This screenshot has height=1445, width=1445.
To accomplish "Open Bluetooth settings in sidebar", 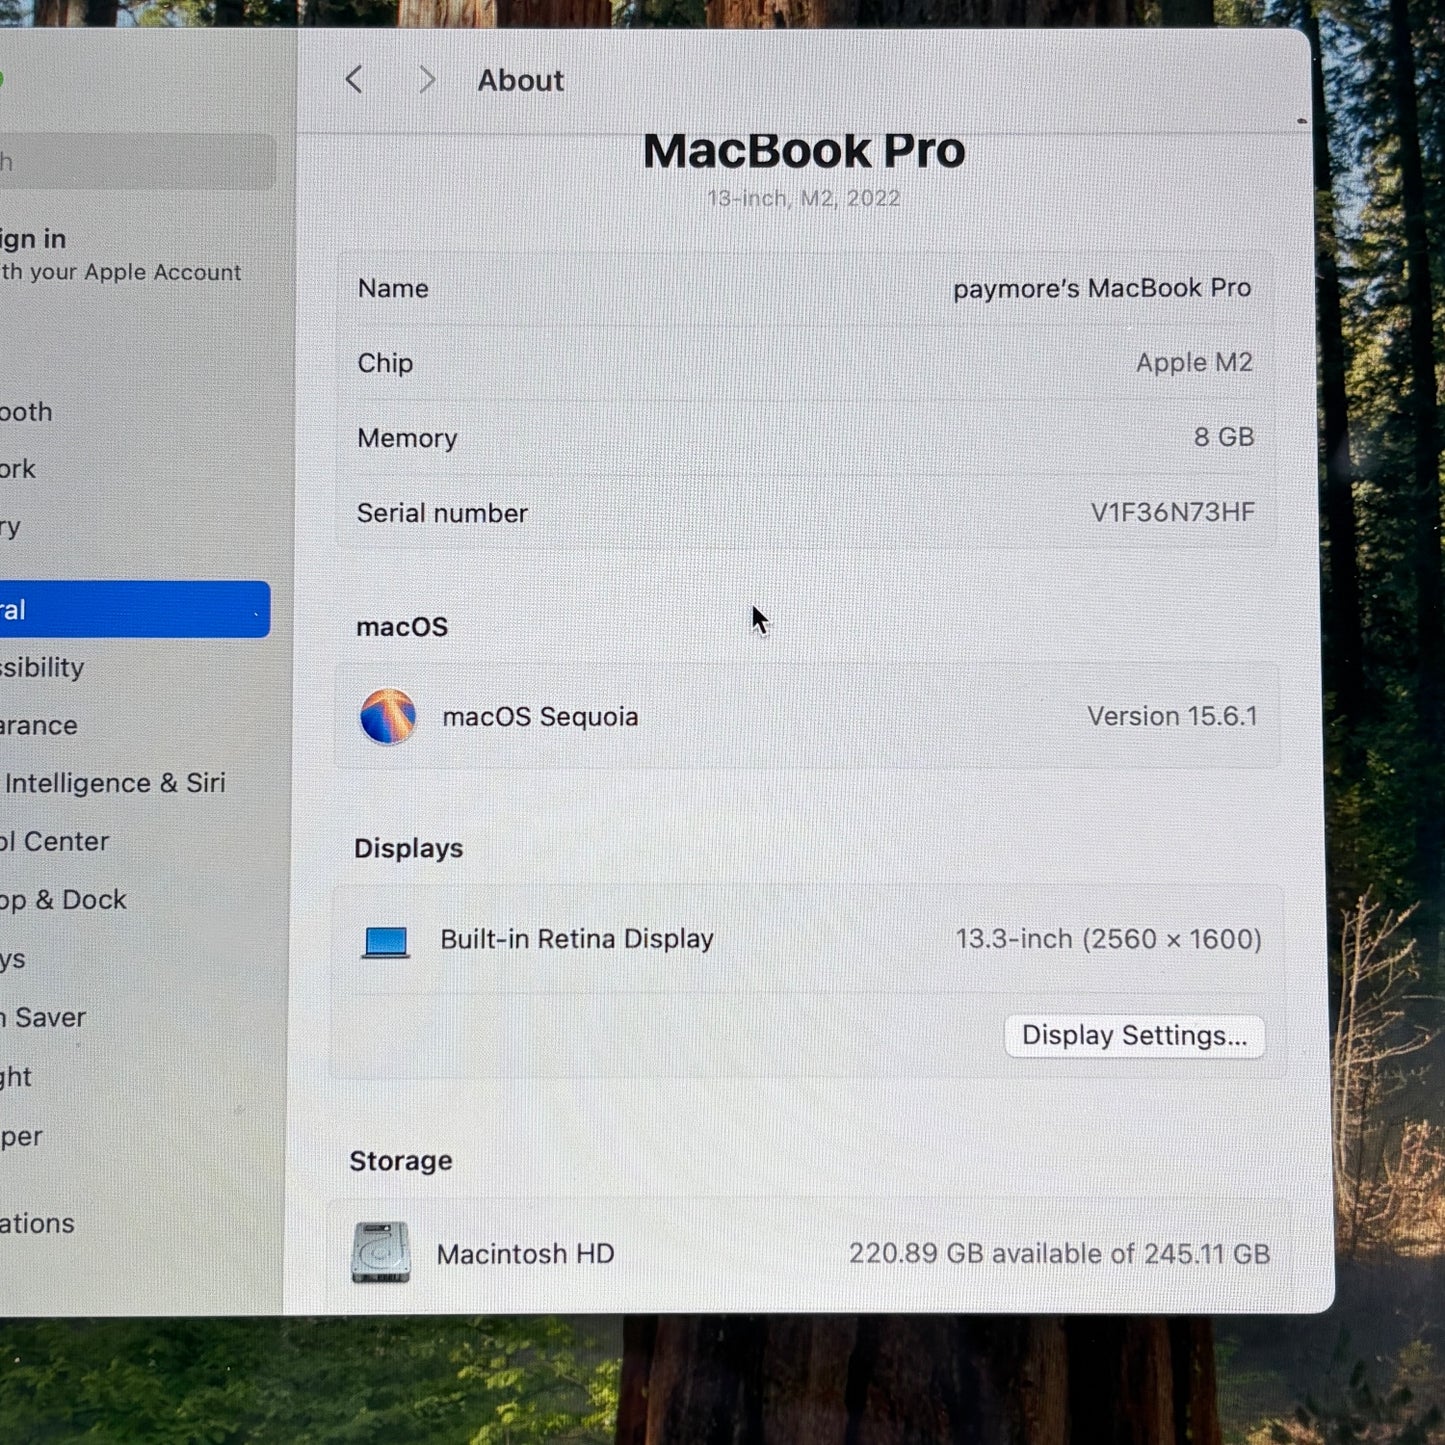I will (x=27, y=412).
